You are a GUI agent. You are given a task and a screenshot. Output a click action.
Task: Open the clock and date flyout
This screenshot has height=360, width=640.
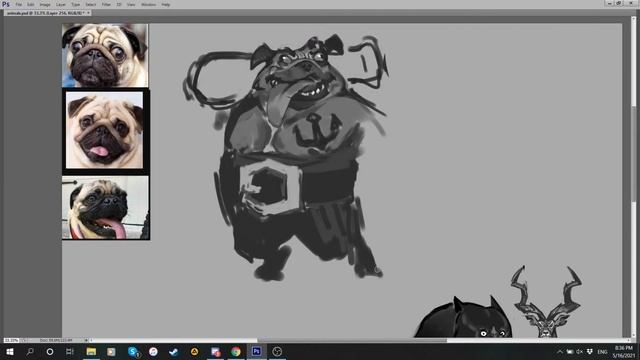[x=623, y=351]
